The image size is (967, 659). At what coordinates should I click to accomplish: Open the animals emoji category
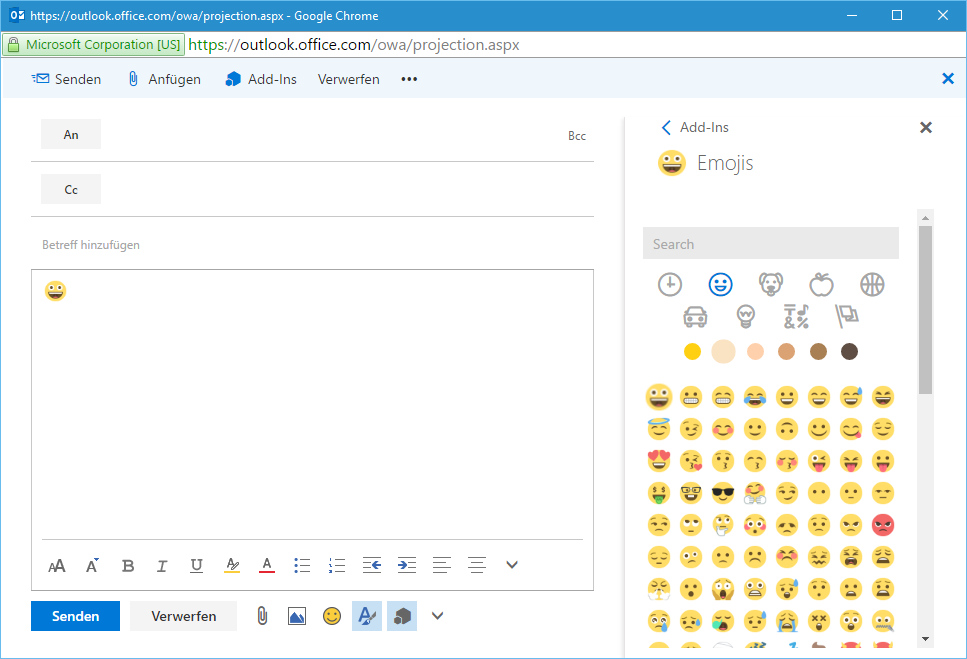[x=771, y=284]
